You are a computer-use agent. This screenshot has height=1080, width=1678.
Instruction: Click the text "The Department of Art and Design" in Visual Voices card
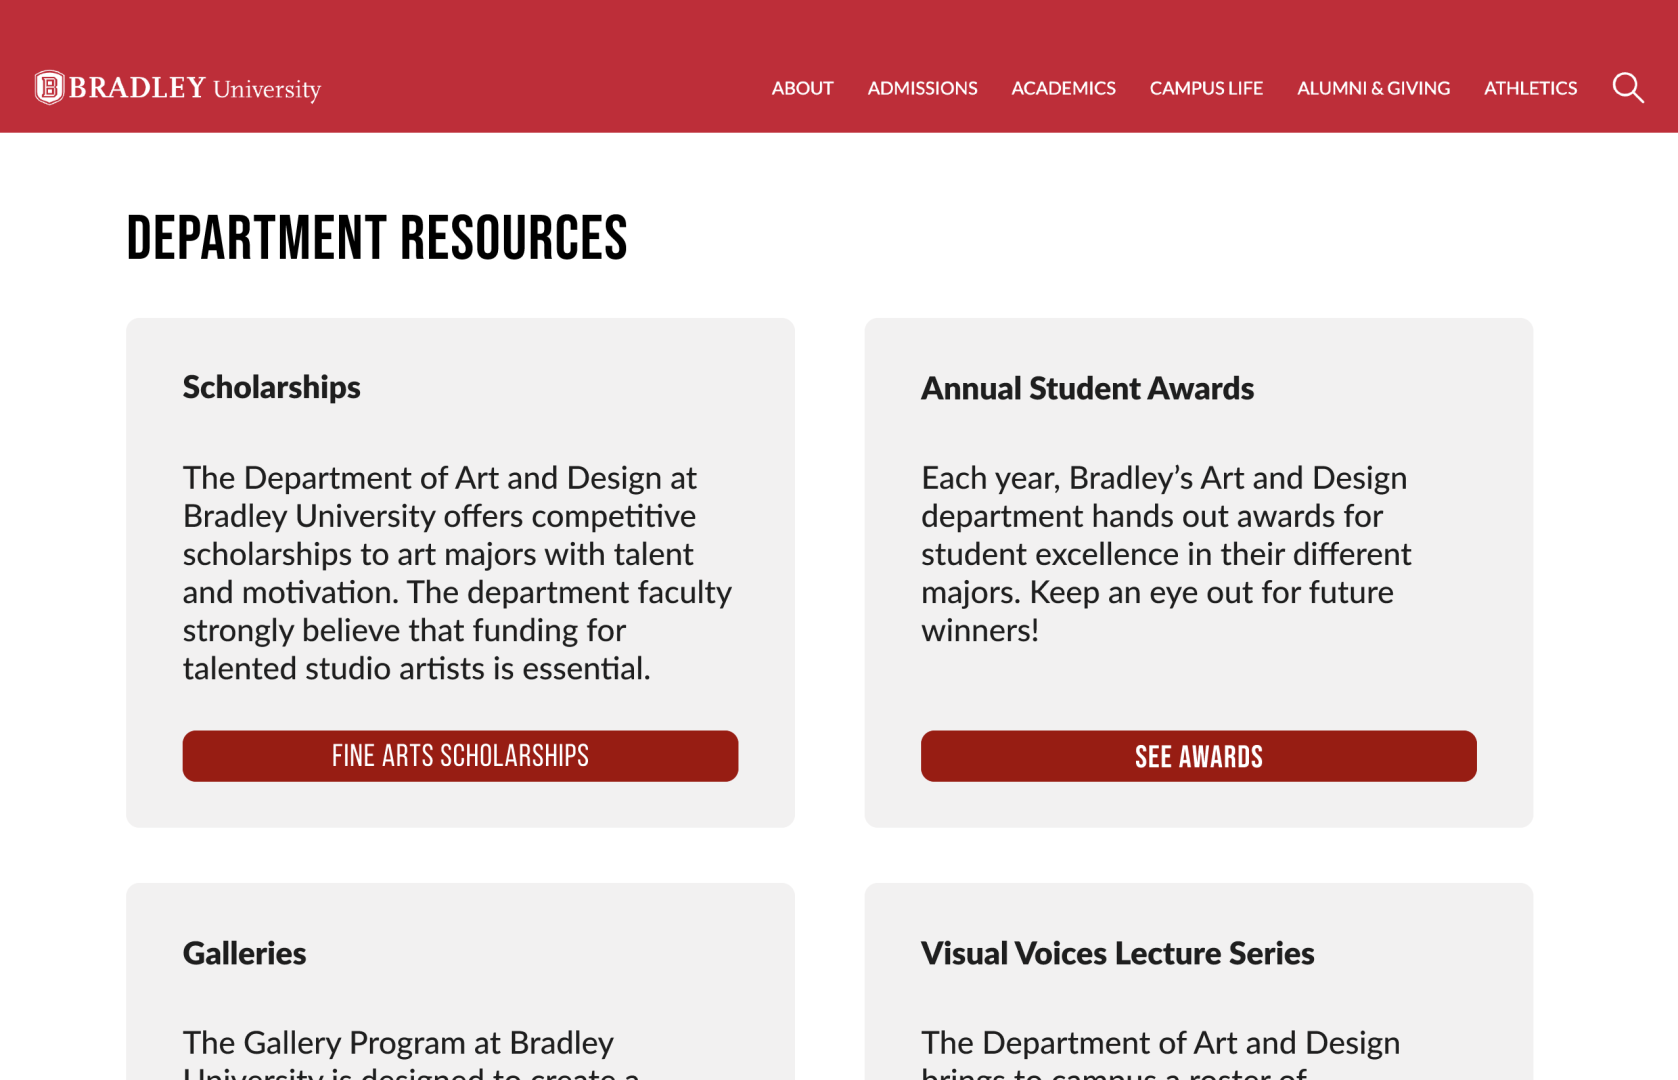tap(1160, 1043)
